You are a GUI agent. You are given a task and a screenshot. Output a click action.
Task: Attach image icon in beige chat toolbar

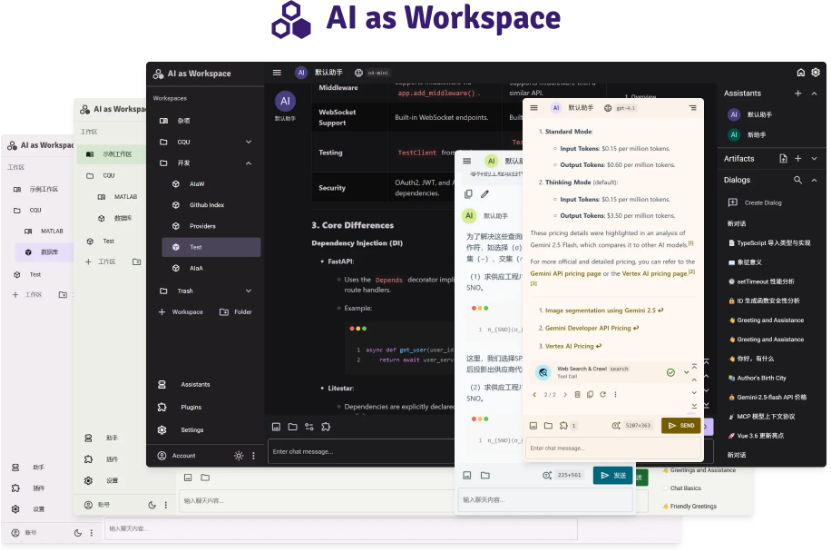tap(534, 426)
